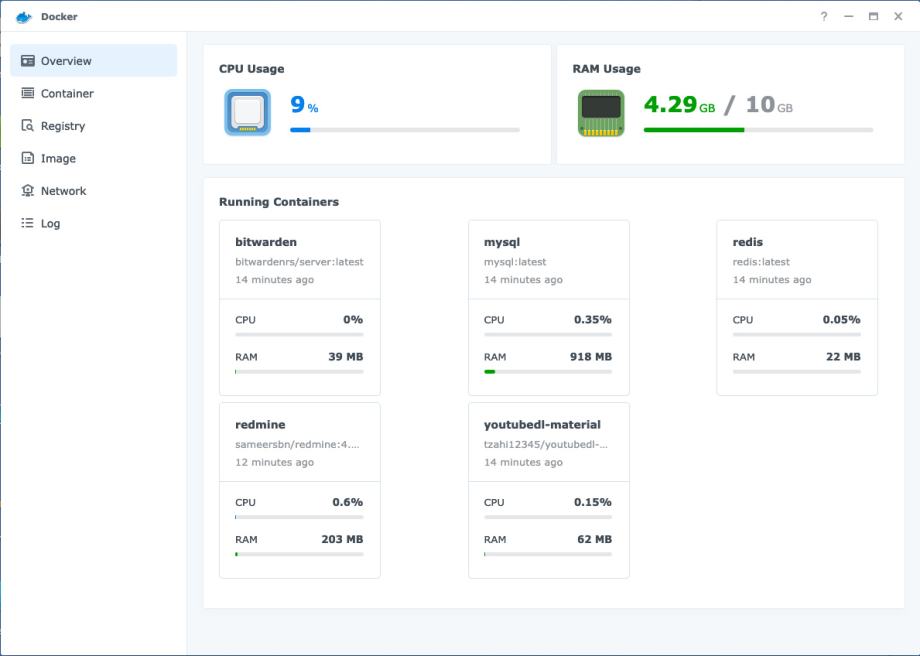920x656 pixels.
Task: Click the RAM module icon
Action: [x=601, y=113]
